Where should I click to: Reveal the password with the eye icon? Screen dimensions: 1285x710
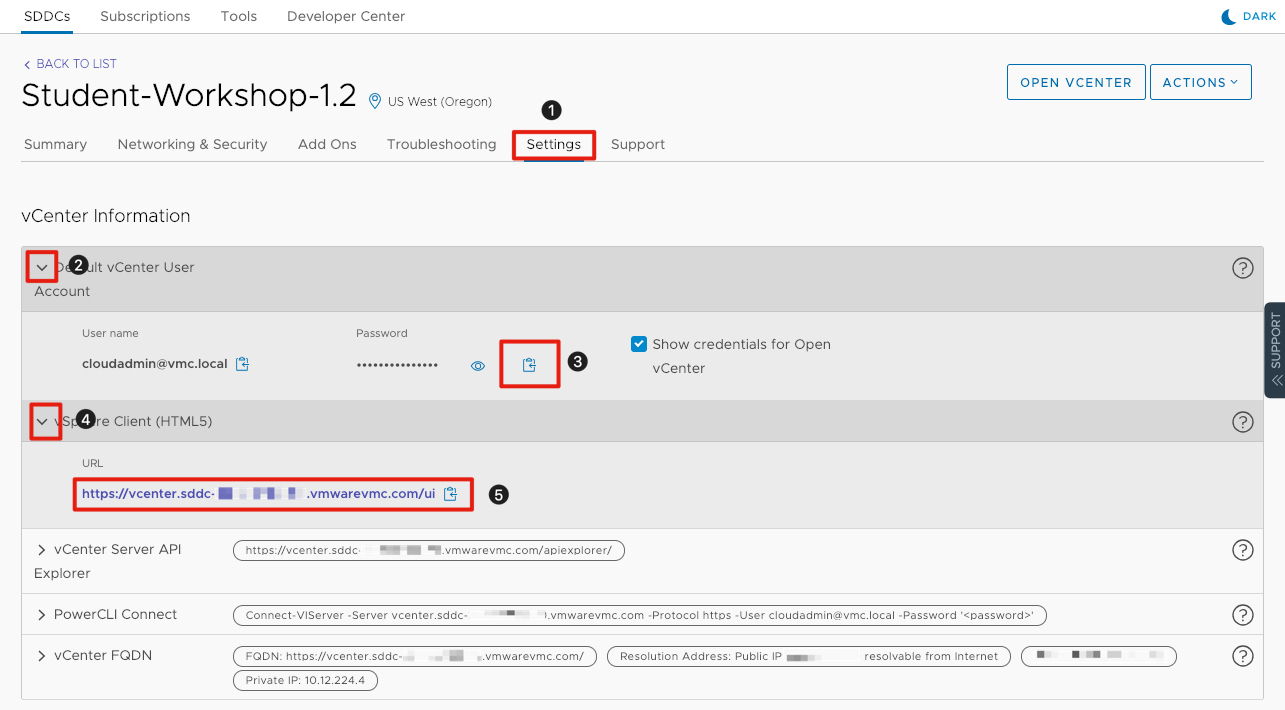(478, 366)
